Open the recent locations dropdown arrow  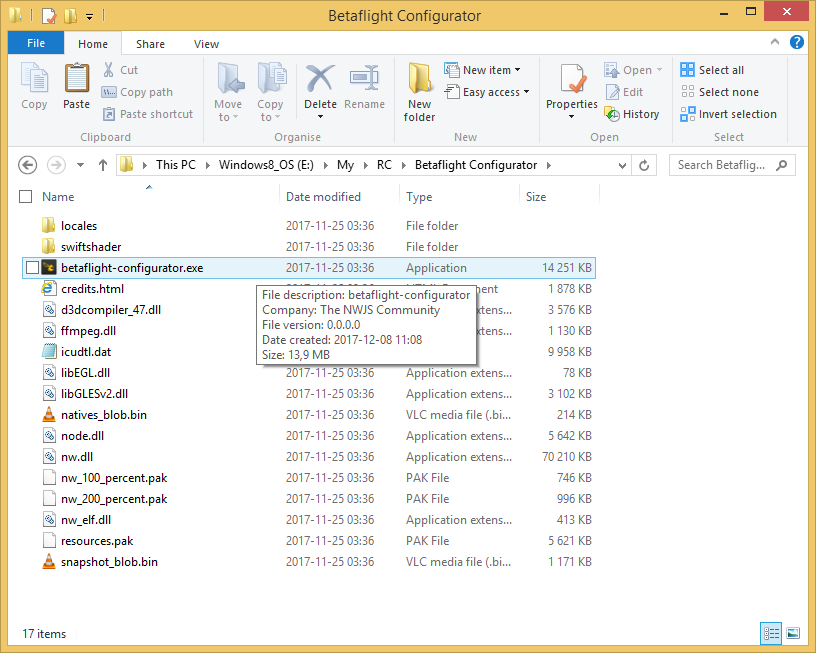pos(80,165)
